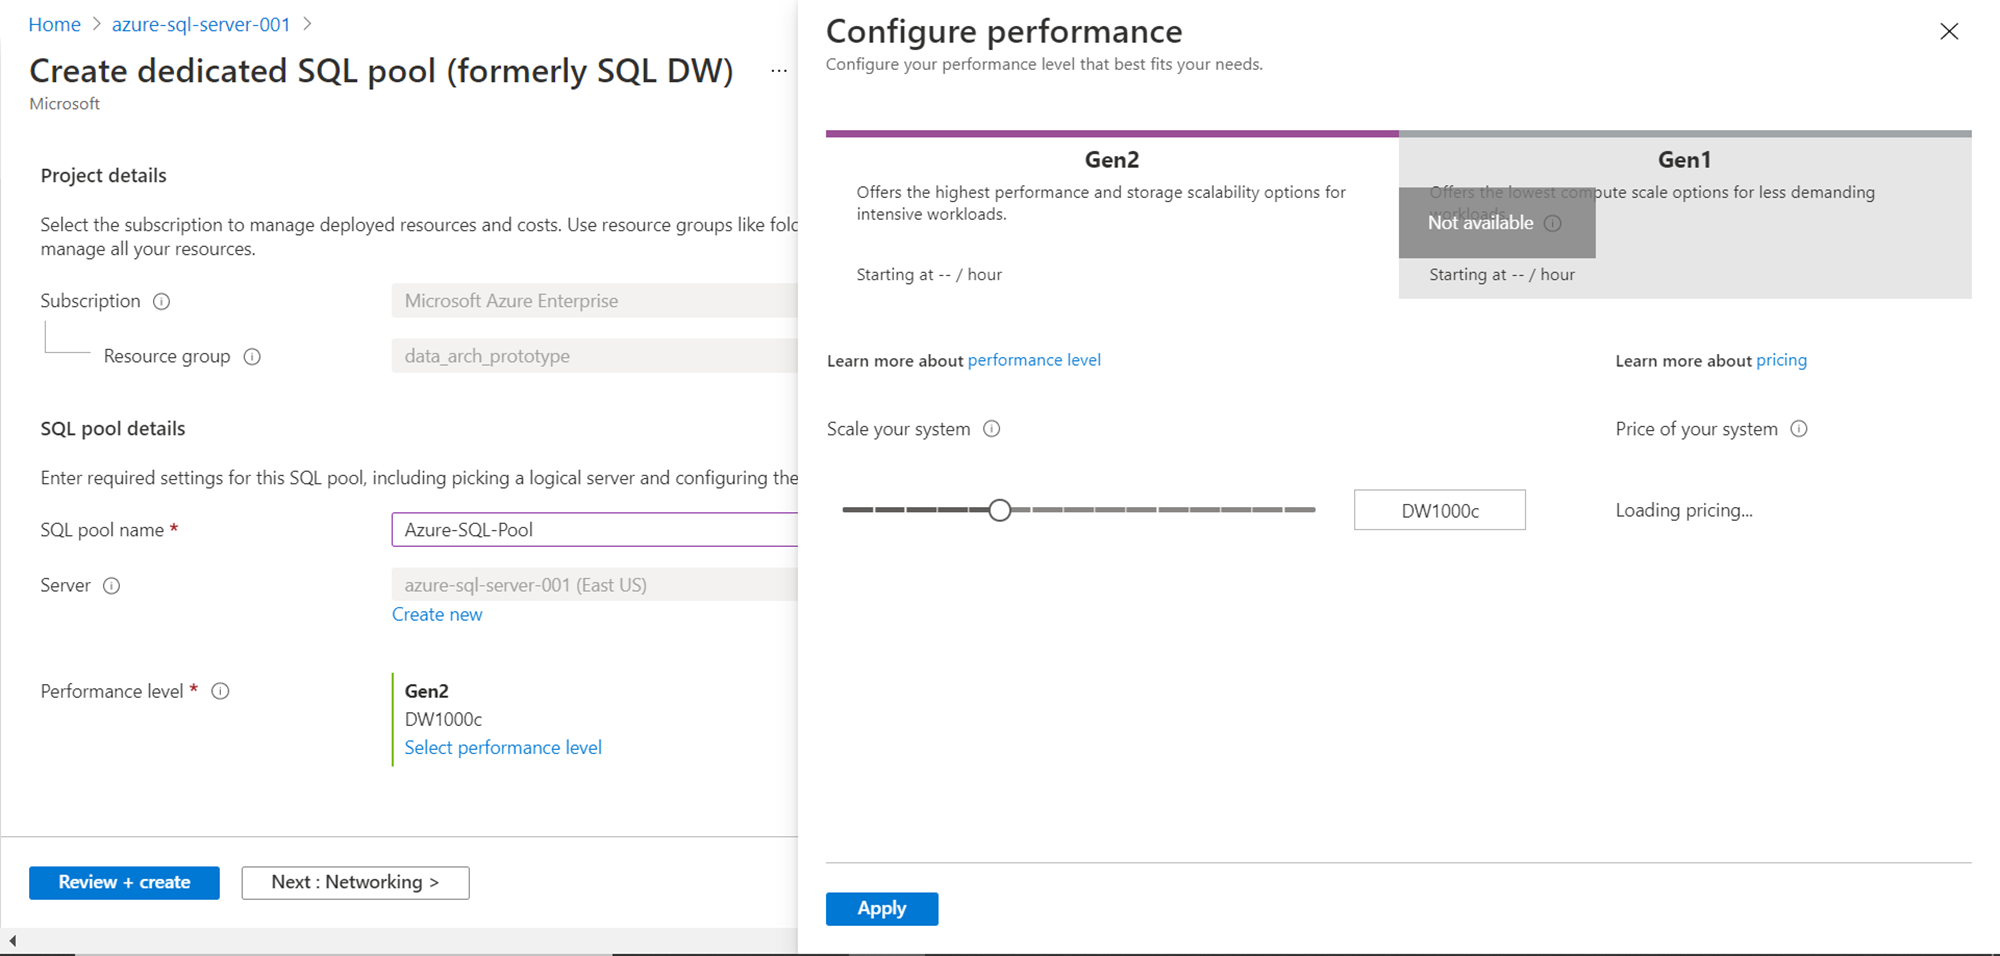Open azure-sql-server-001 breadcrumb link
The width and height of the screenshot is (2000, 956).
tap(201, 24)
